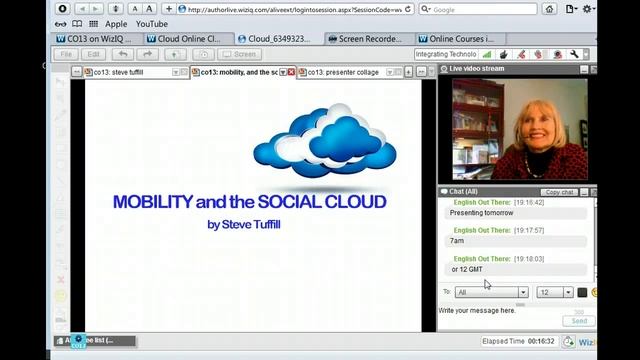
Task: Click the Copy chat button
Action: click(x=559, y=192)
